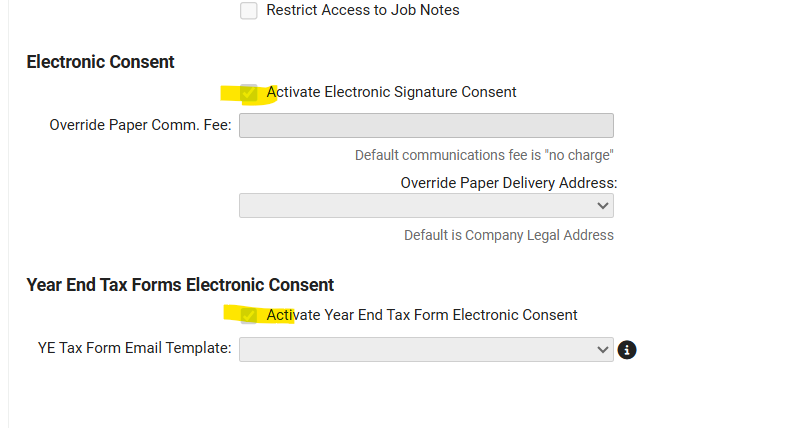Screen dimensions: 796x428
Task: Click the 'Activate Electronic Signature Consent' label text
Action: point(391,92)
